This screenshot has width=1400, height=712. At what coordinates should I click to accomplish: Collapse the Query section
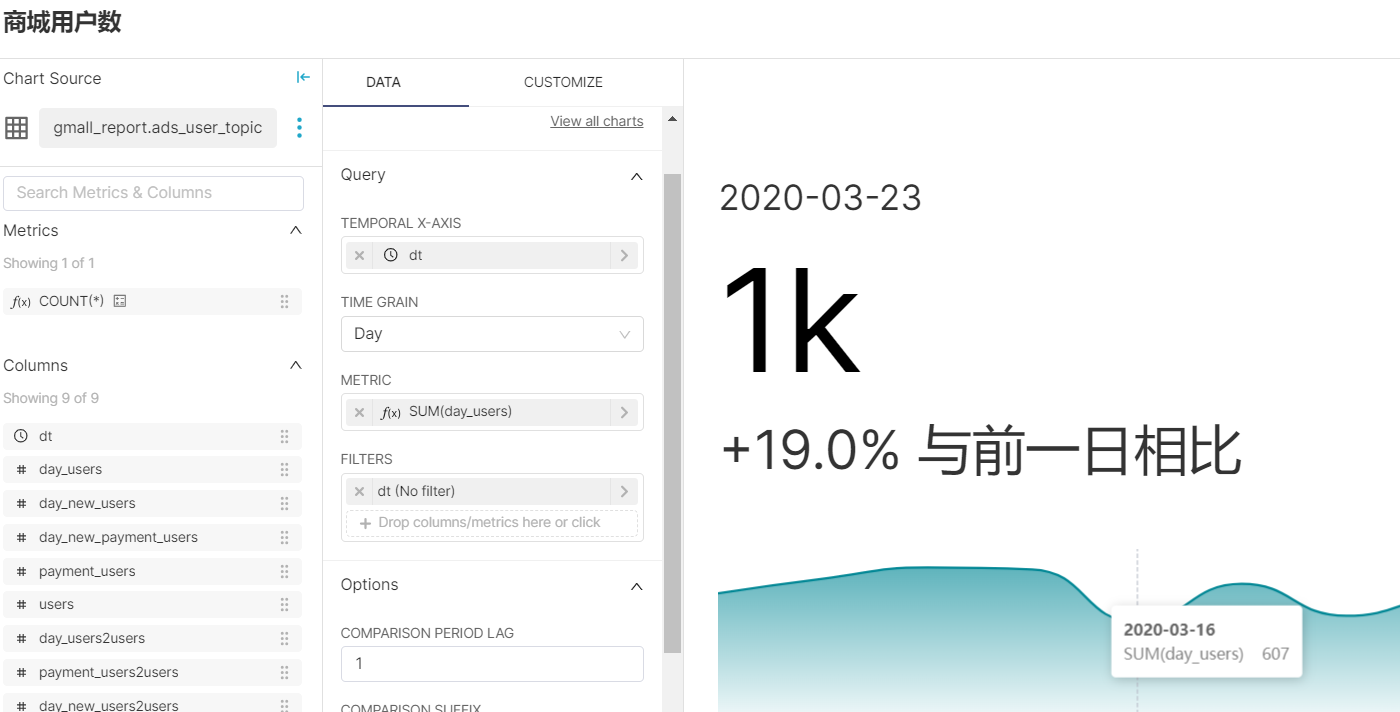[636, 176]
